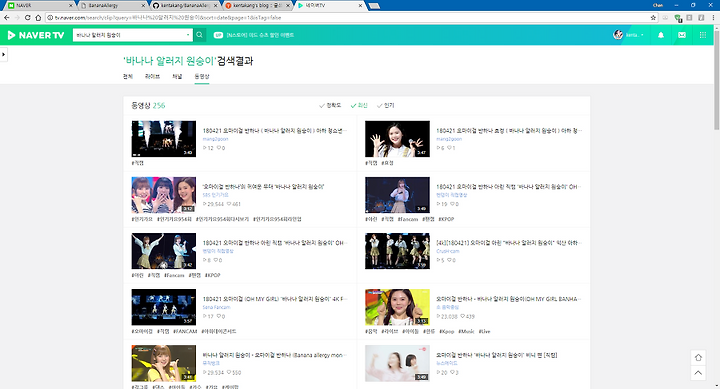The width and height of the screenshot is (720, 389).
Task: Open the Crush cam channel link
Action: point(448,251)
